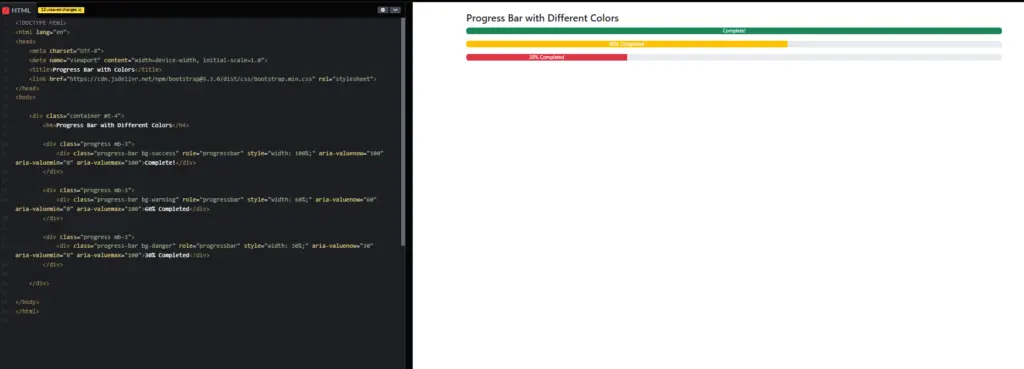Click the green Complete! progress bar
The image size is (1024, 369).
(734, 31)
